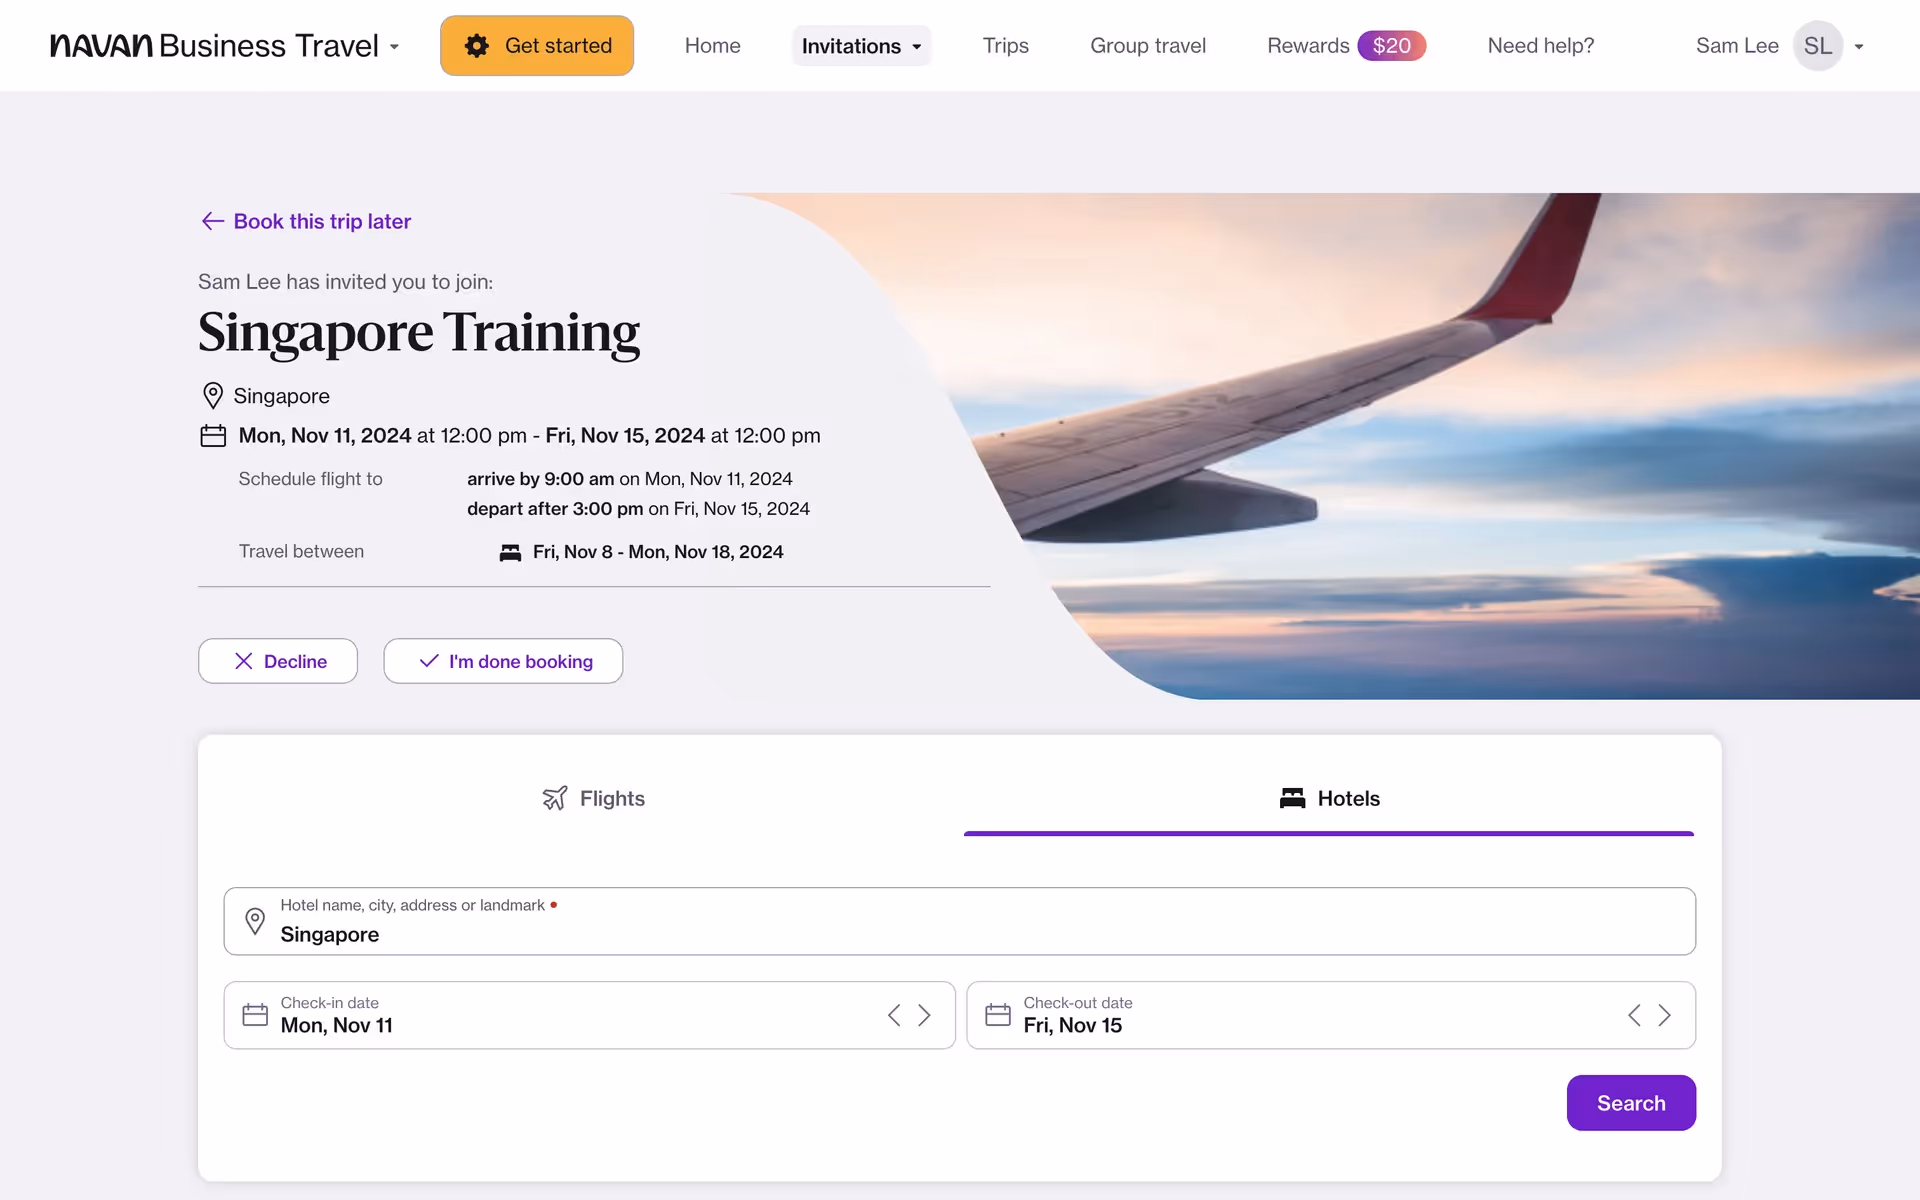Screen dimensions: 1920x1200
Task: Open the Sam Lee account menu arrow
Action: (x=1859, y=47)
